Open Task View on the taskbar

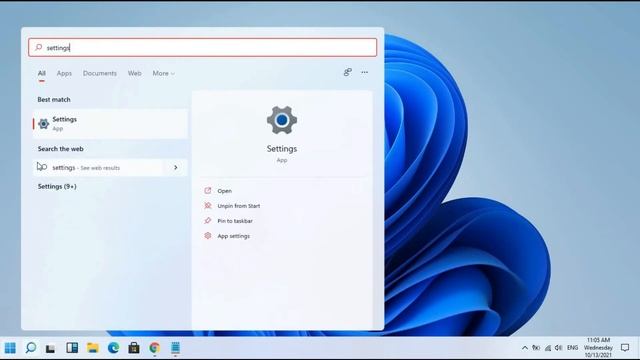(x=51, y=348)
